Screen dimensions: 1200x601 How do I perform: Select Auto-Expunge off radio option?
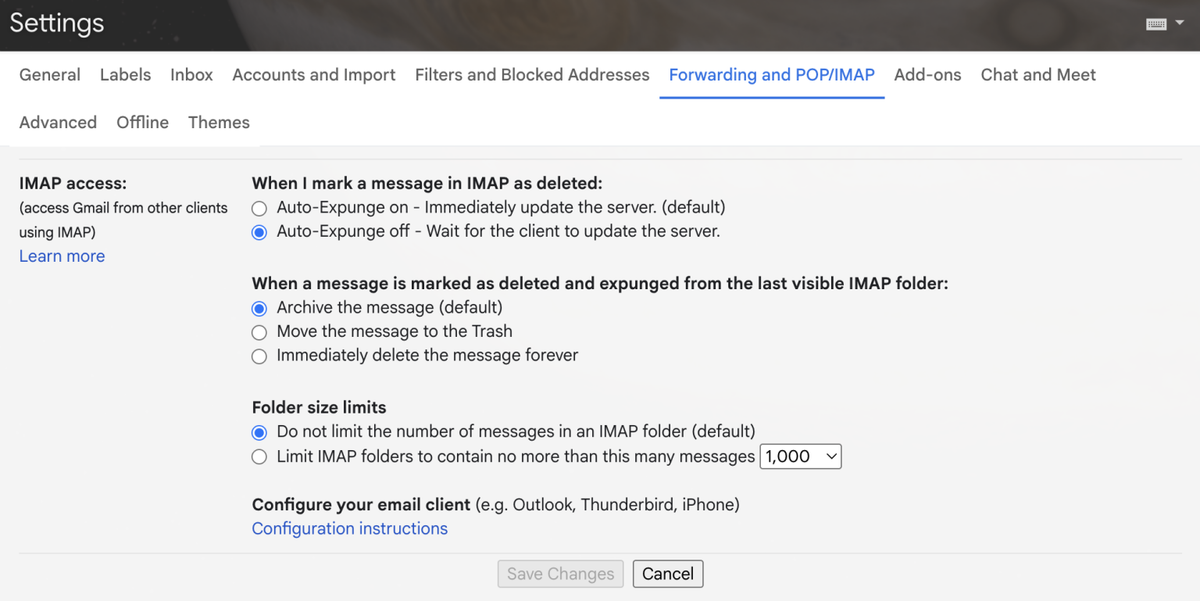click(260, 232)
